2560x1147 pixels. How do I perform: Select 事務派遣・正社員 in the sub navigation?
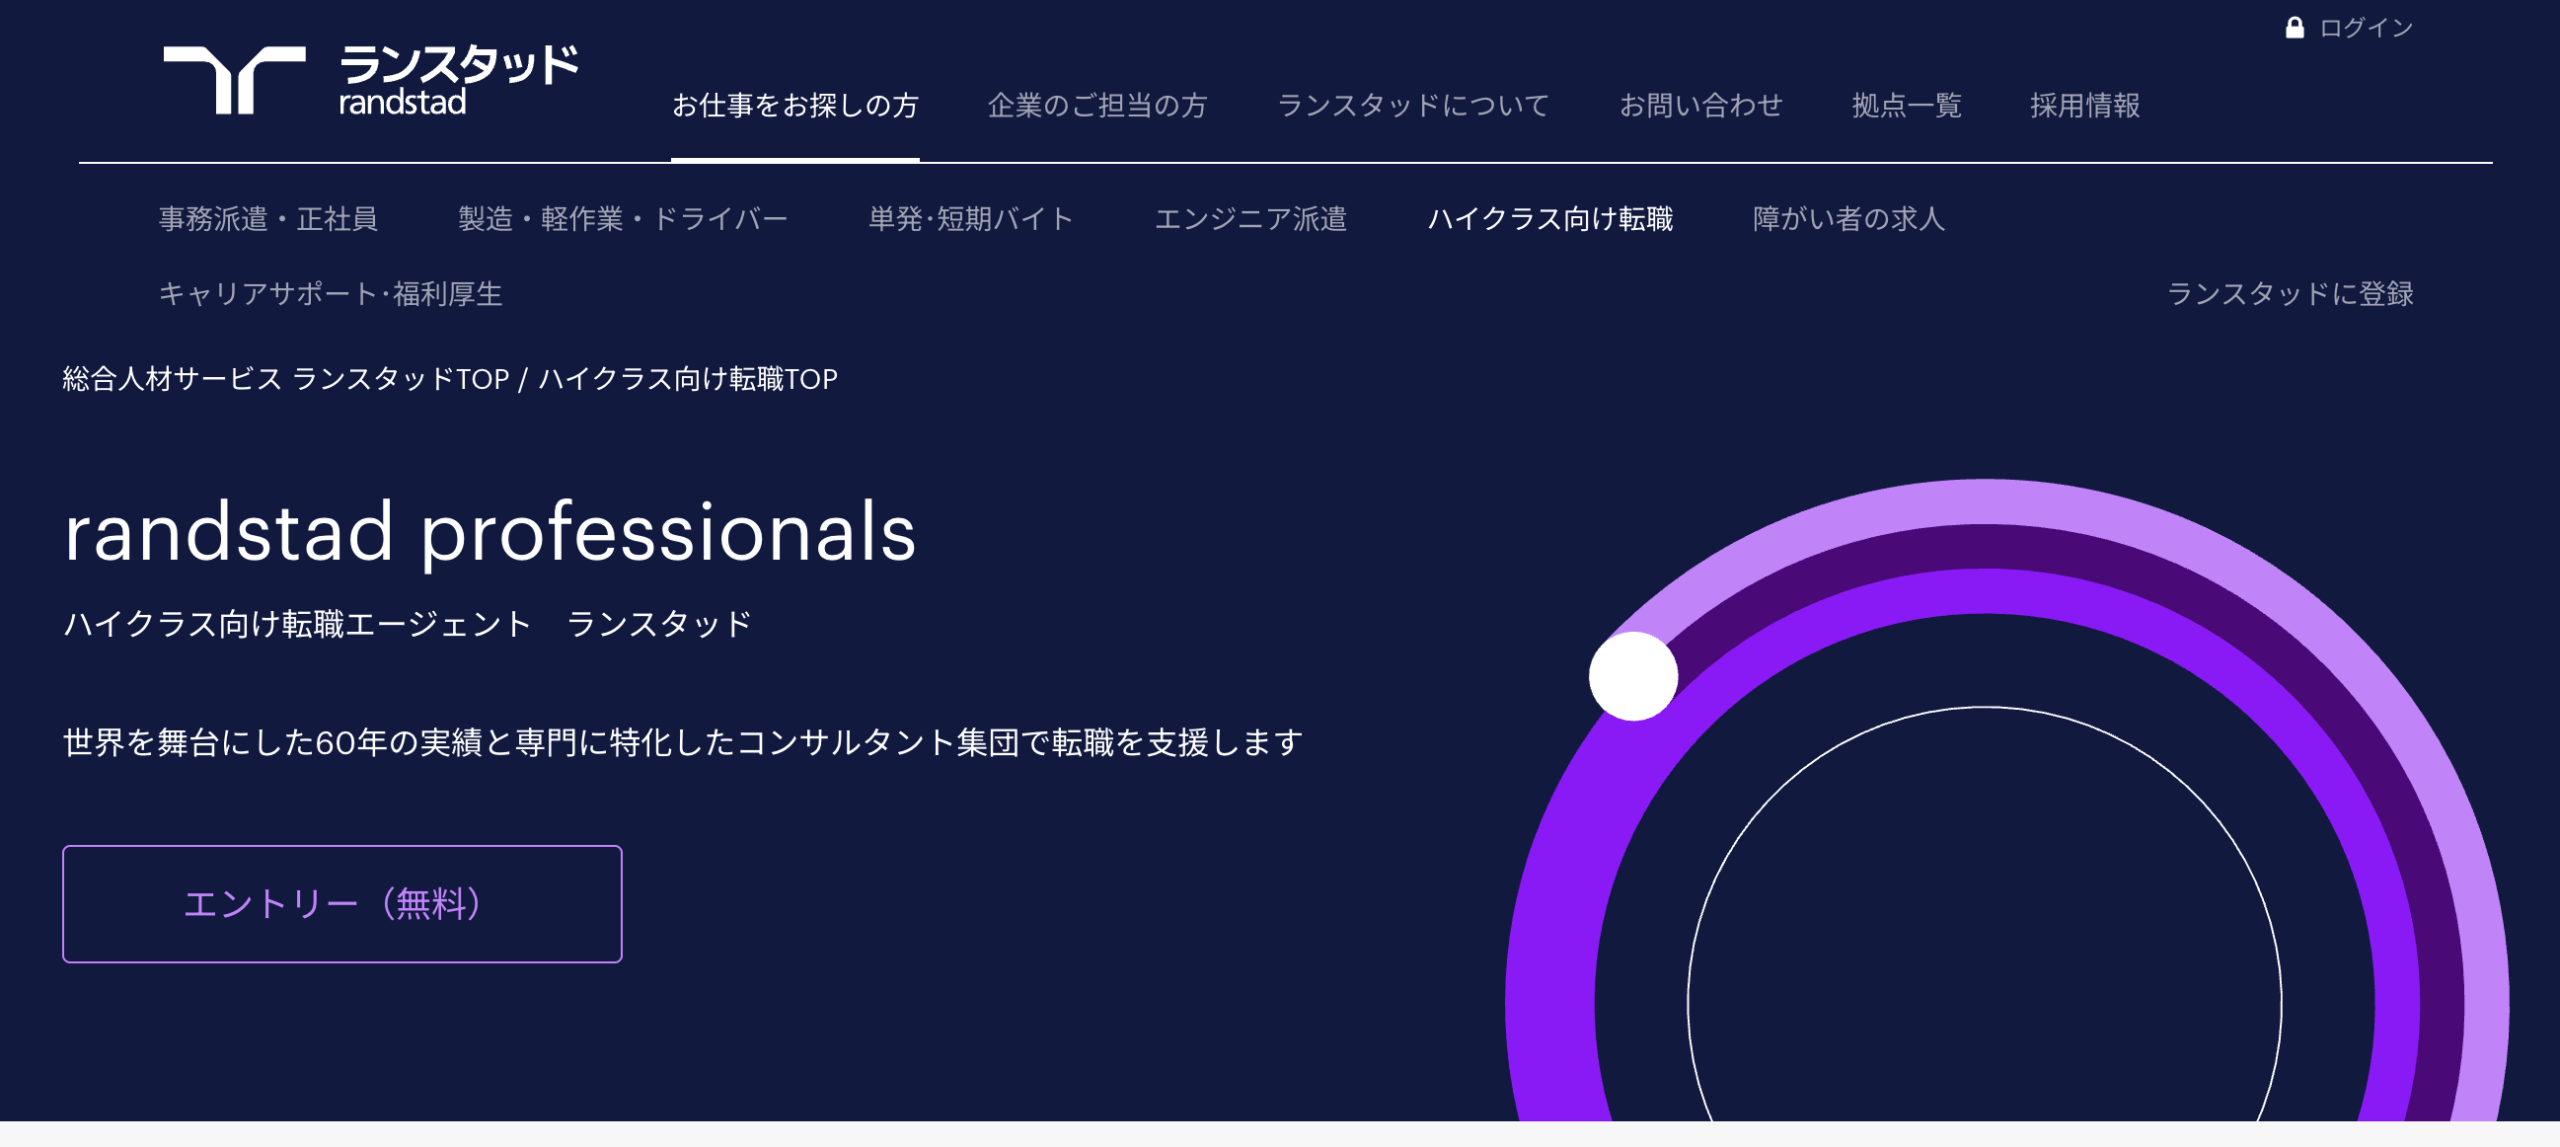tap(268, 219)
